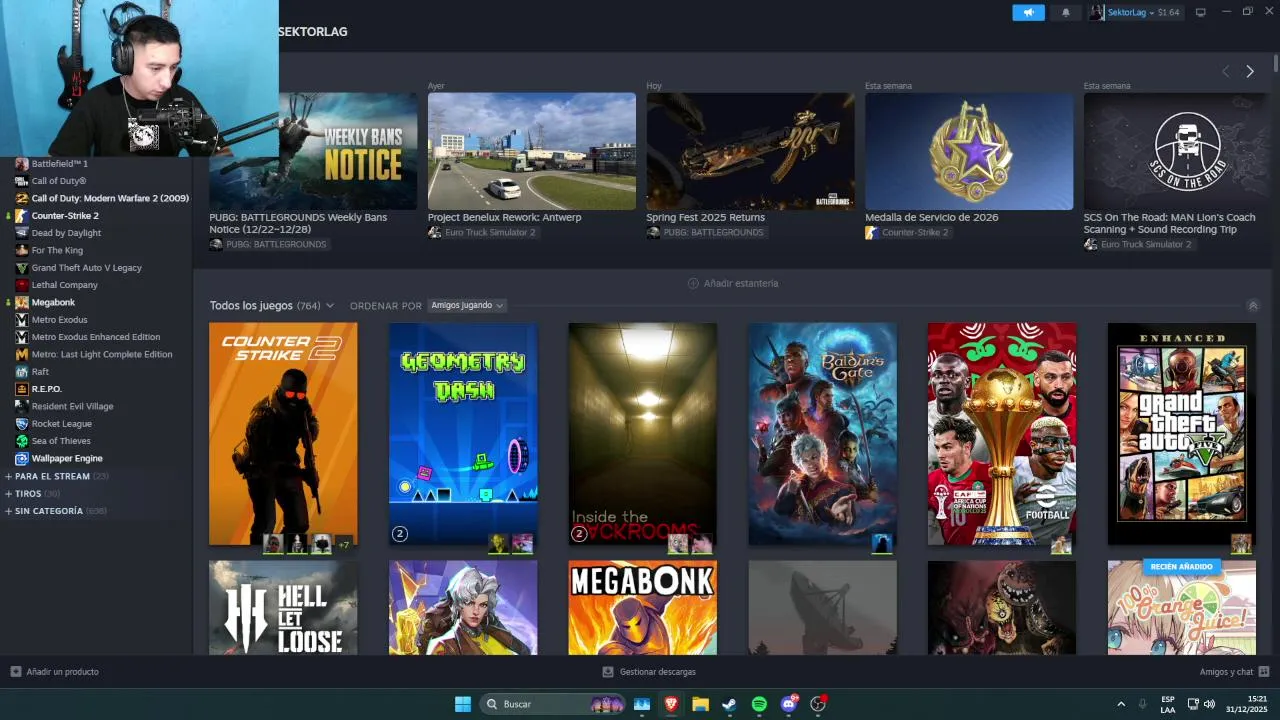Click Añadir un producto
Image resolution: width=1280 pixels, height=720 pixels.
coord(55,672)
